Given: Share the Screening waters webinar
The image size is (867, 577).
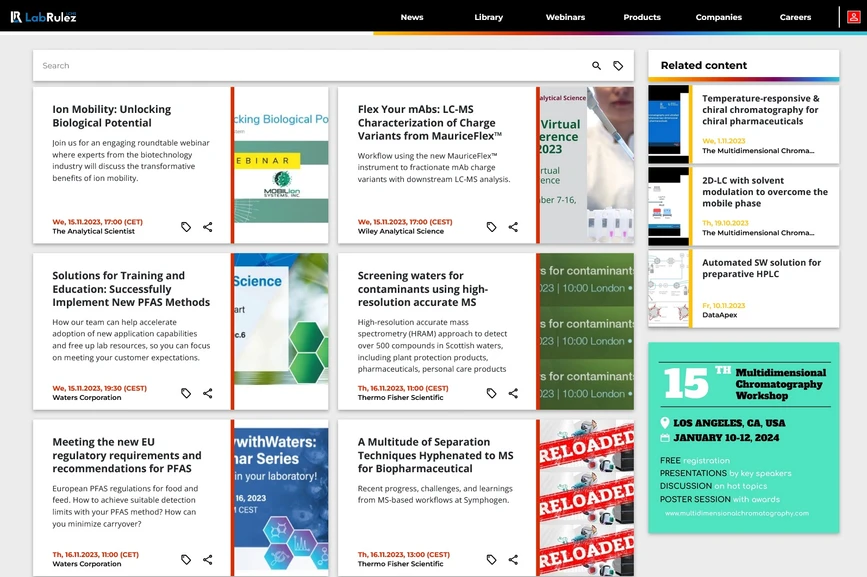Looking at the screenshot, I should tap(513, 393).
